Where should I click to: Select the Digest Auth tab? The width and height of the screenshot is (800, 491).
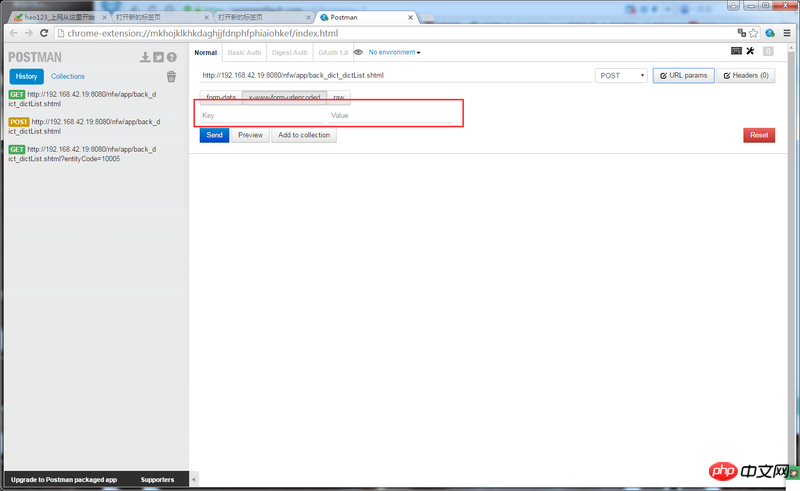coord(290,53)
